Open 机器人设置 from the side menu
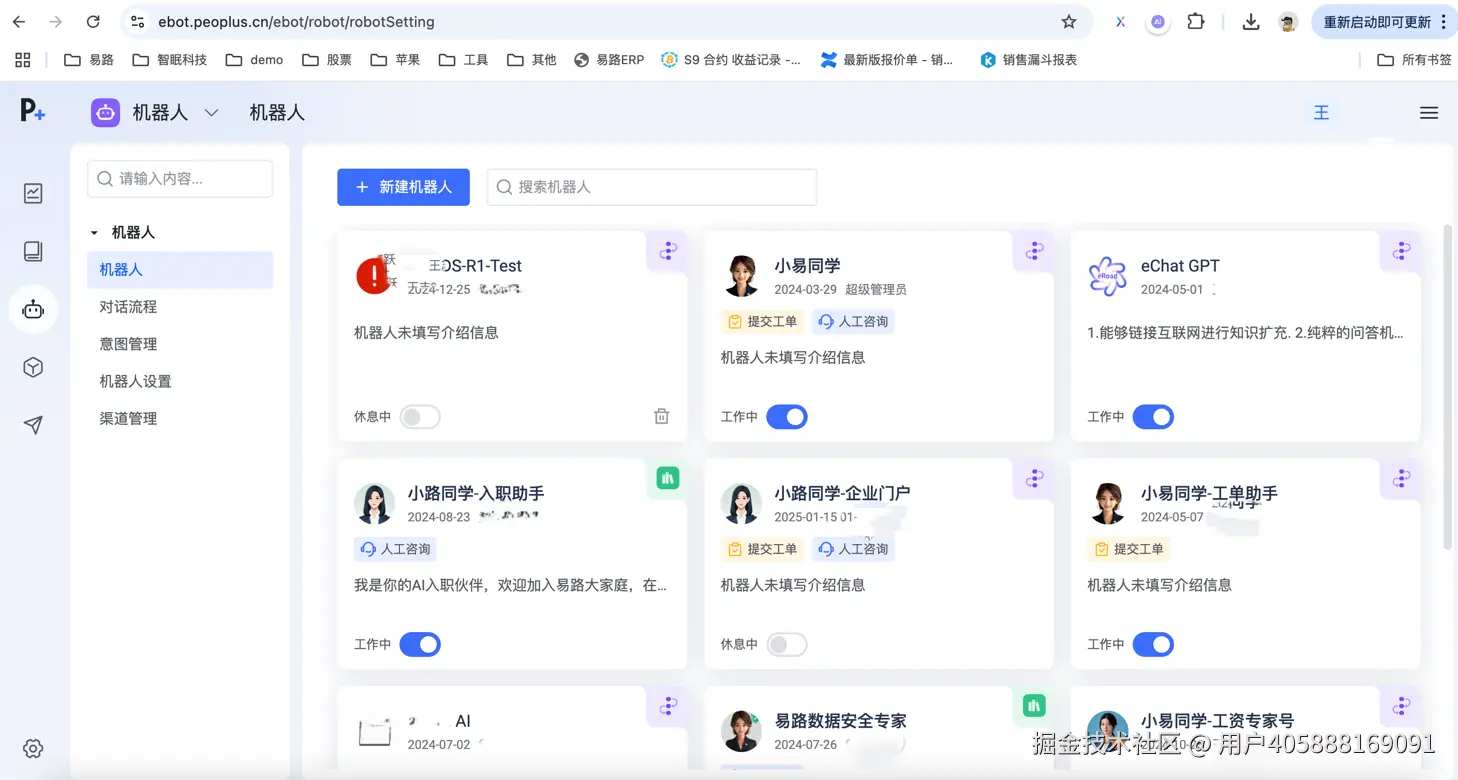The height and width of the screenshot is (780, 1458). coord(137,381)
